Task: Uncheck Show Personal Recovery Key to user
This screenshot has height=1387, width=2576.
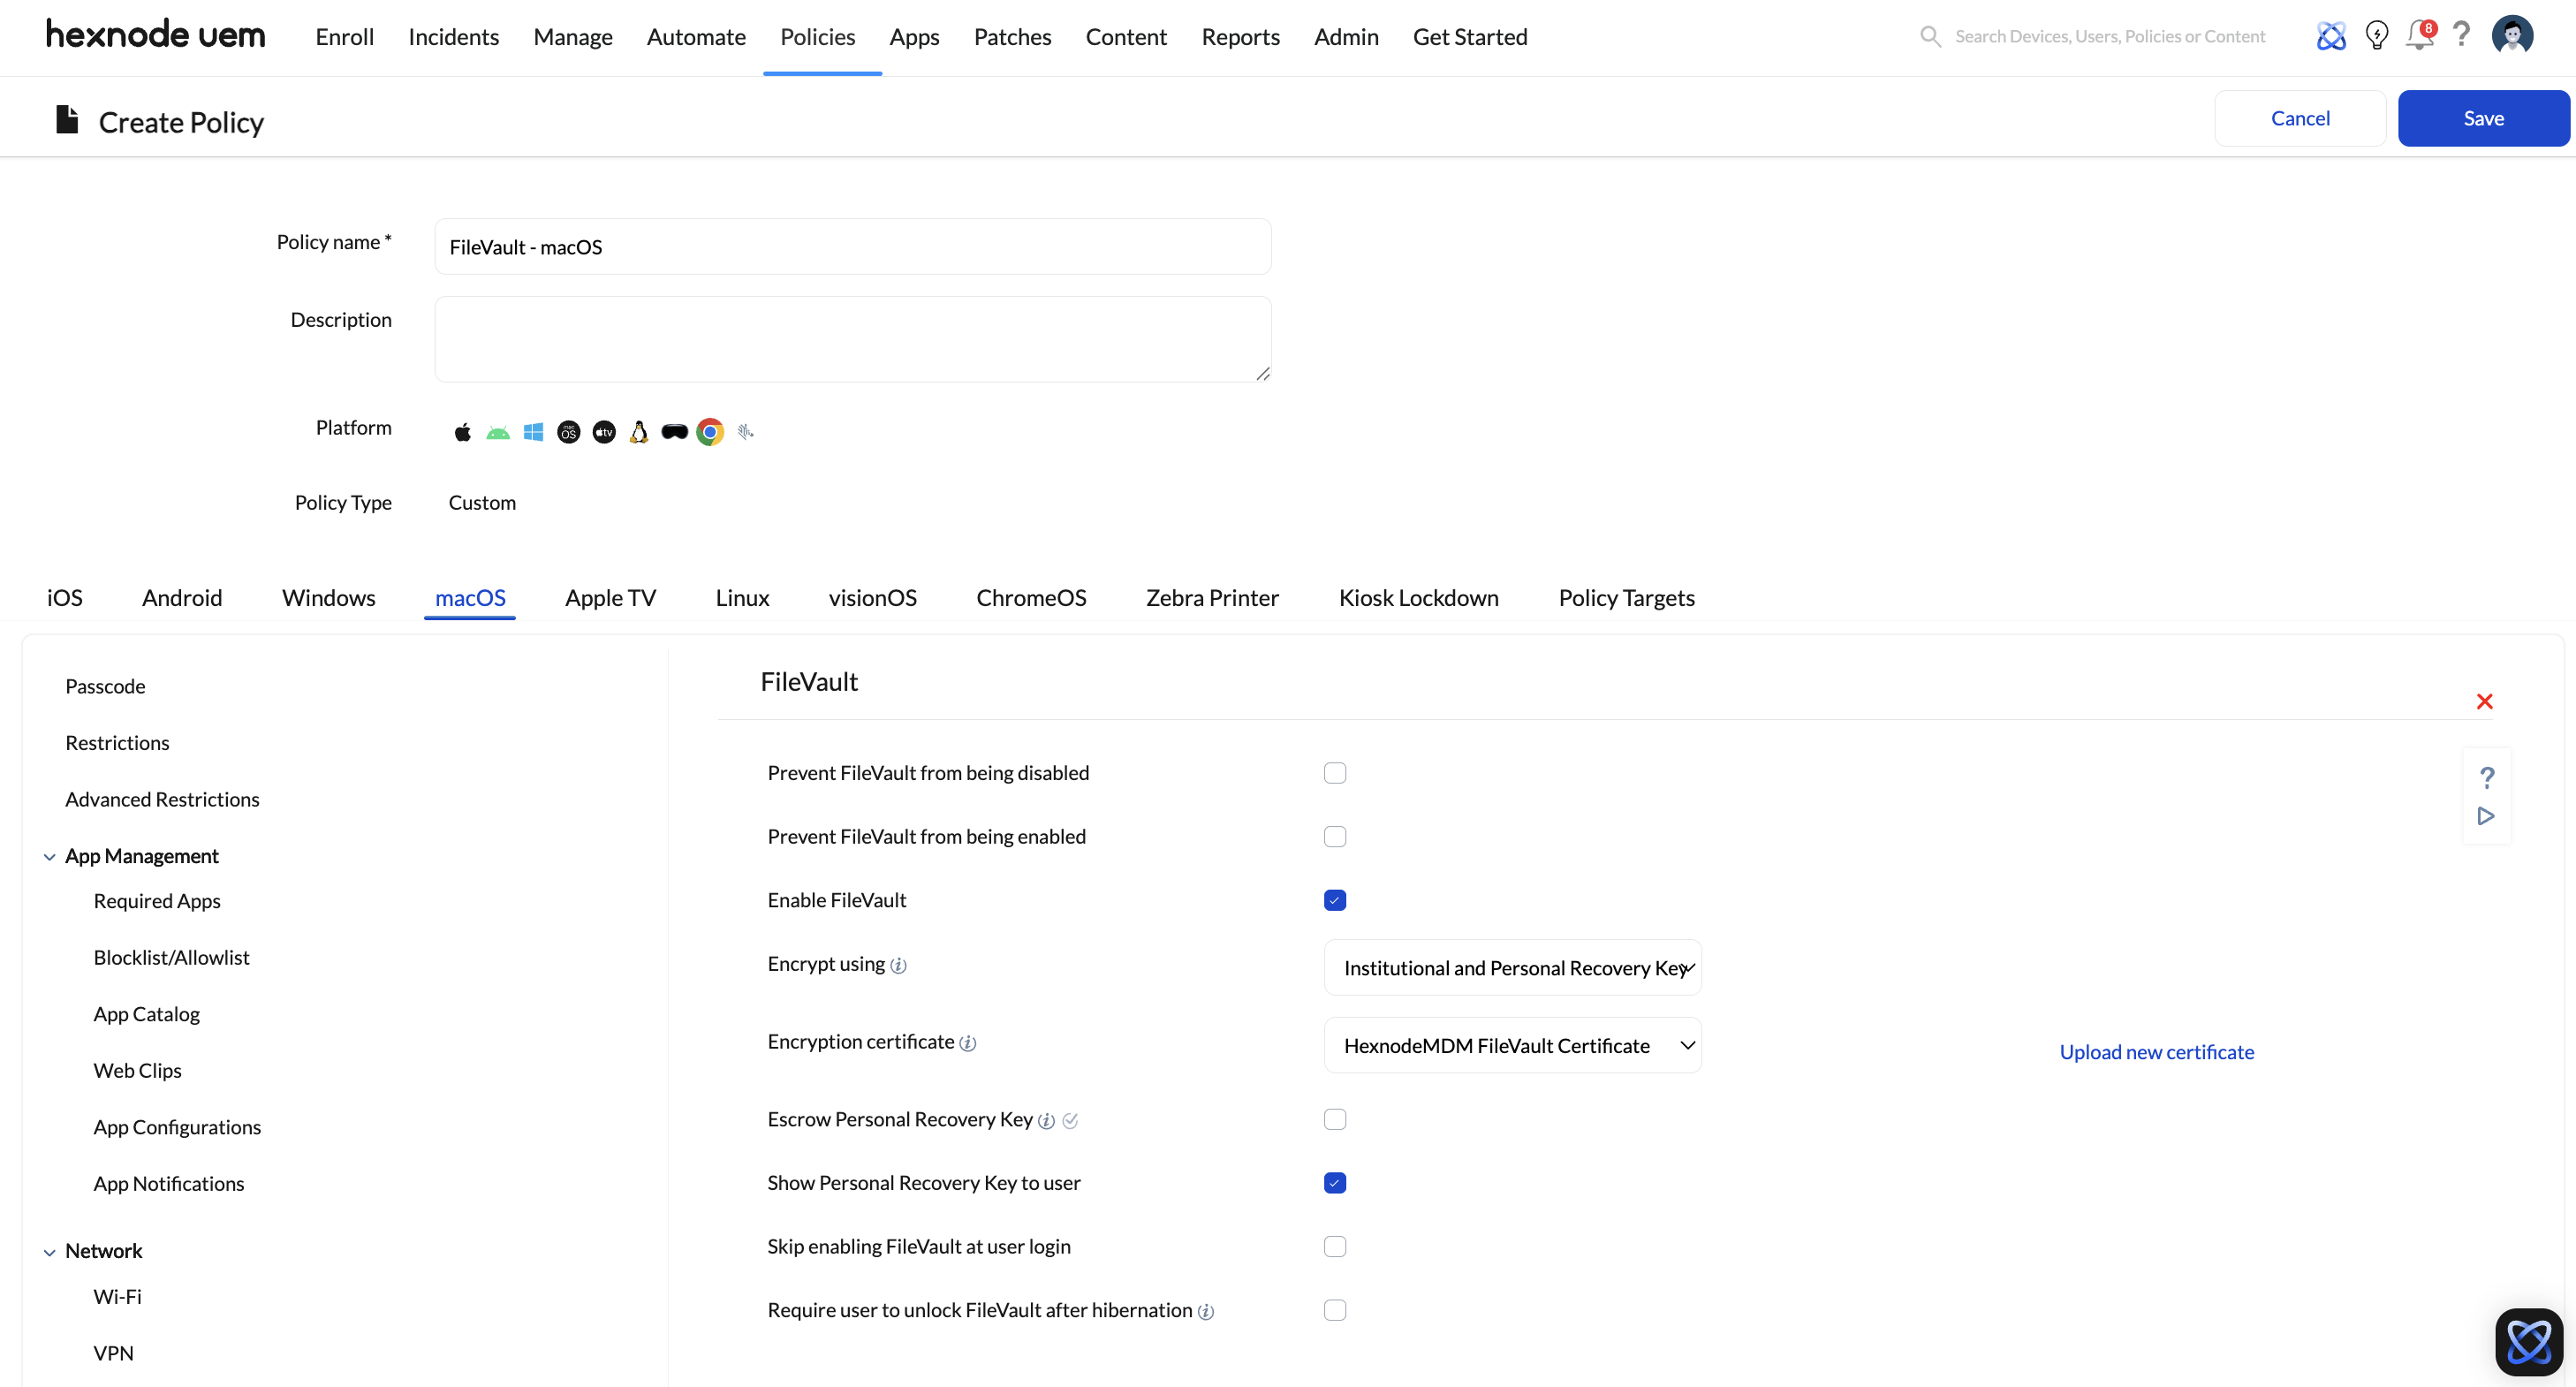Action: point(1335,1183)
